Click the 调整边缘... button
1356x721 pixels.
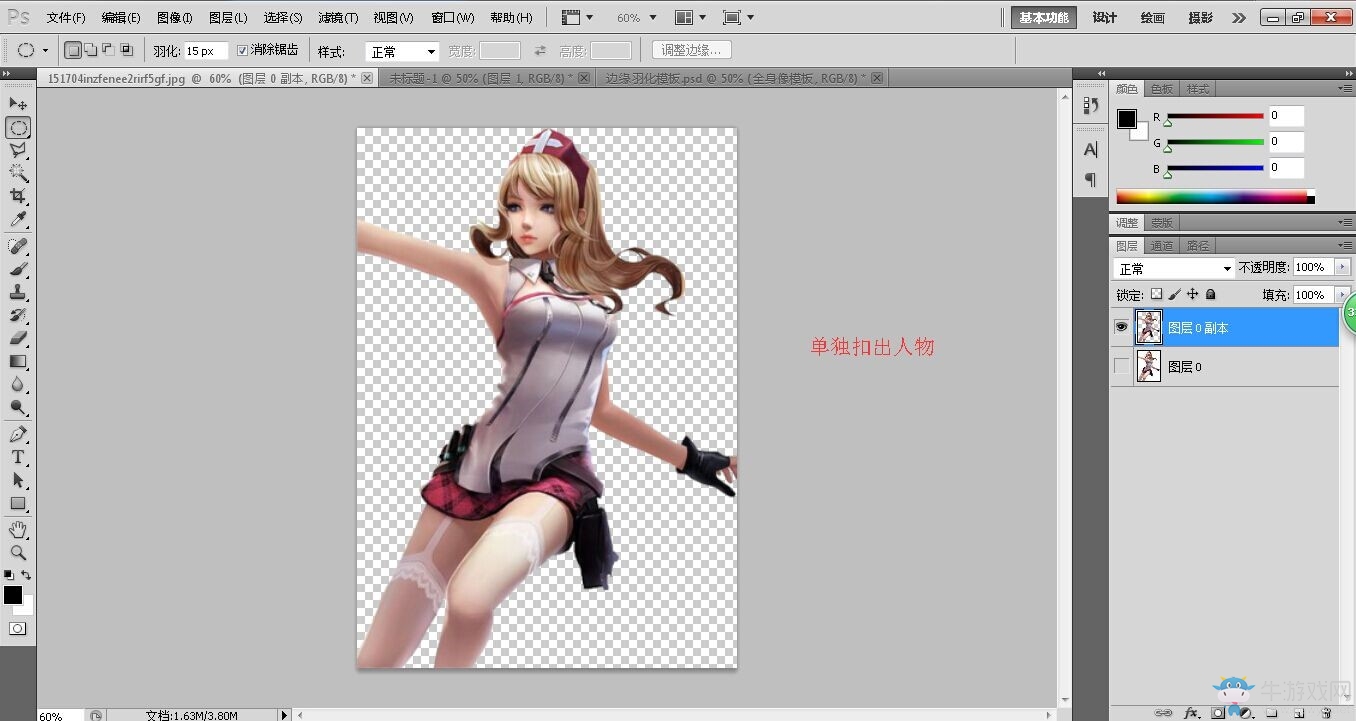[x=691, y=50]
